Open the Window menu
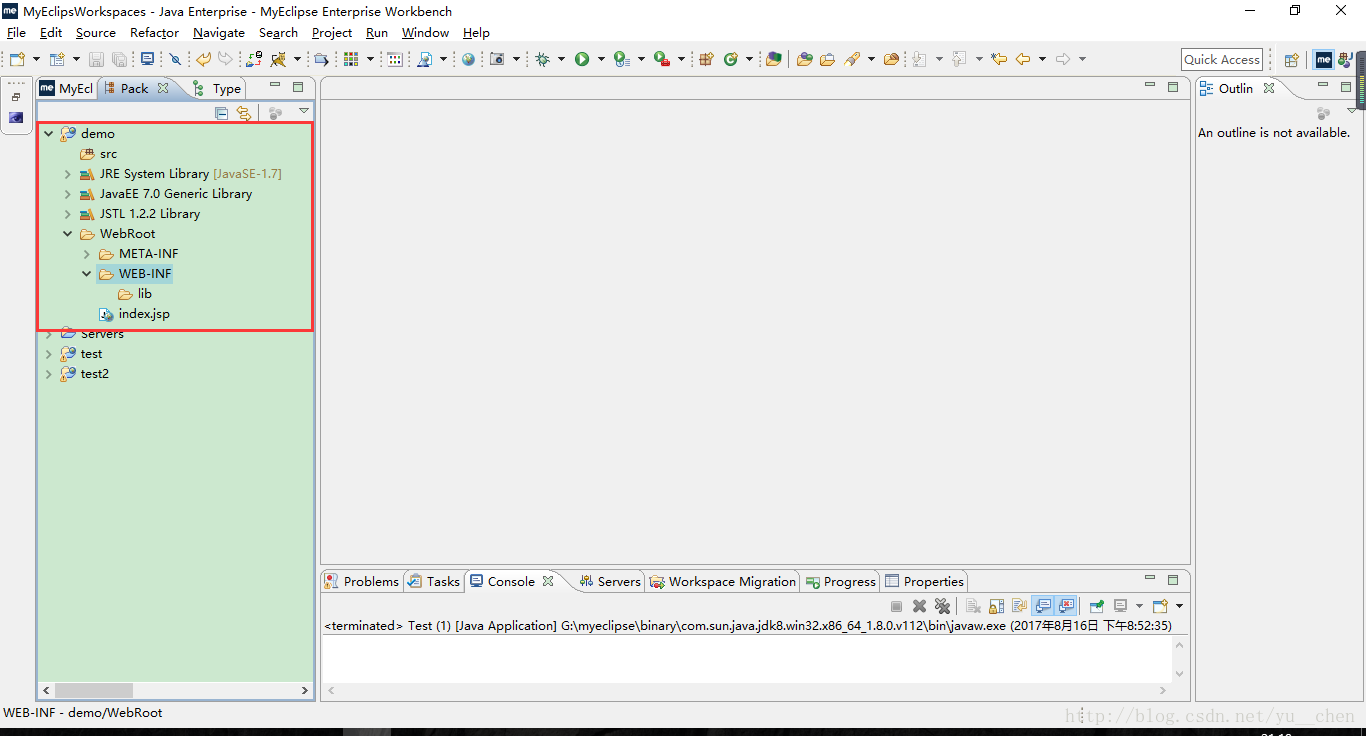The height and width of the screenshot is (736, 1366). [x=425, y=32]
